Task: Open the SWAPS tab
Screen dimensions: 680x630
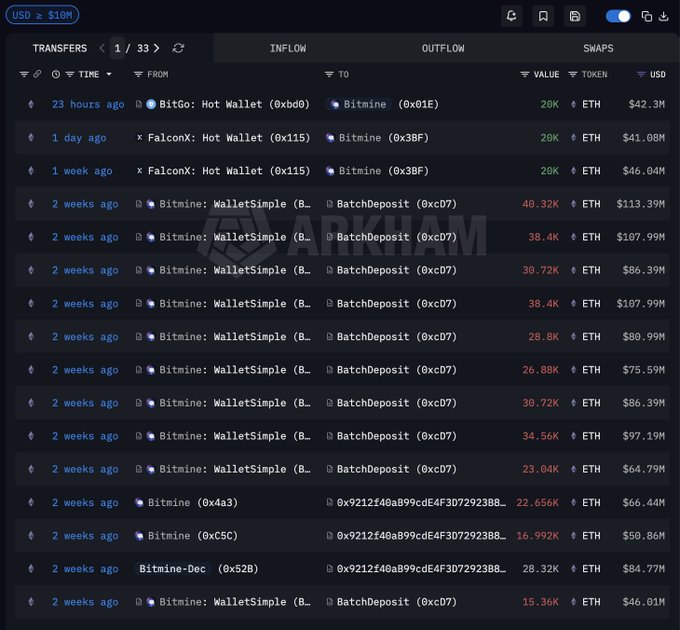Action: click(598, 48)
